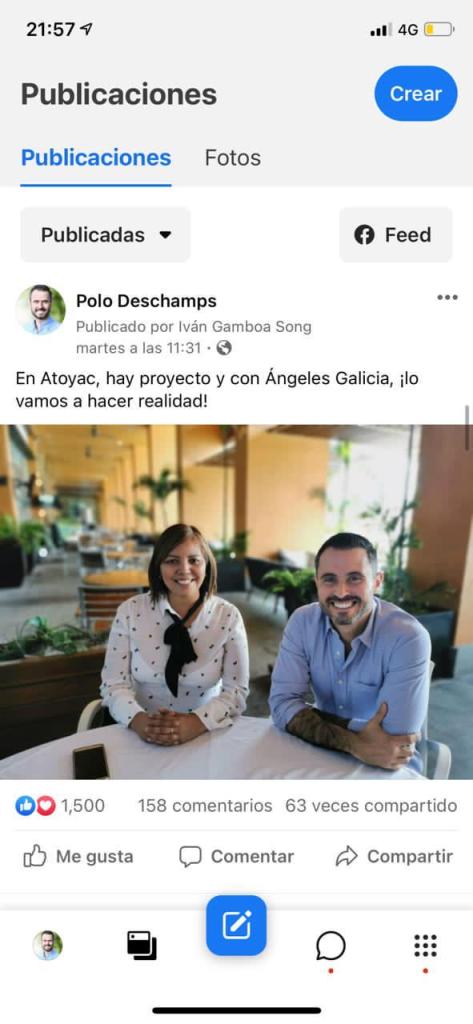Image resolution: width=473 pixels, height=1024 pixels.
Task: Expand the Publicadas dropdown filter
Action: [105, 234]
